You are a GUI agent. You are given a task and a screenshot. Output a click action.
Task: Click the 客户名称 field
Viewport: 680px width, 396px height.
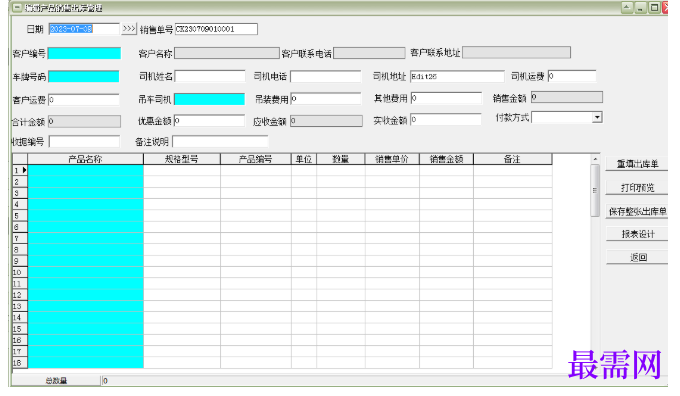(226, 53)
